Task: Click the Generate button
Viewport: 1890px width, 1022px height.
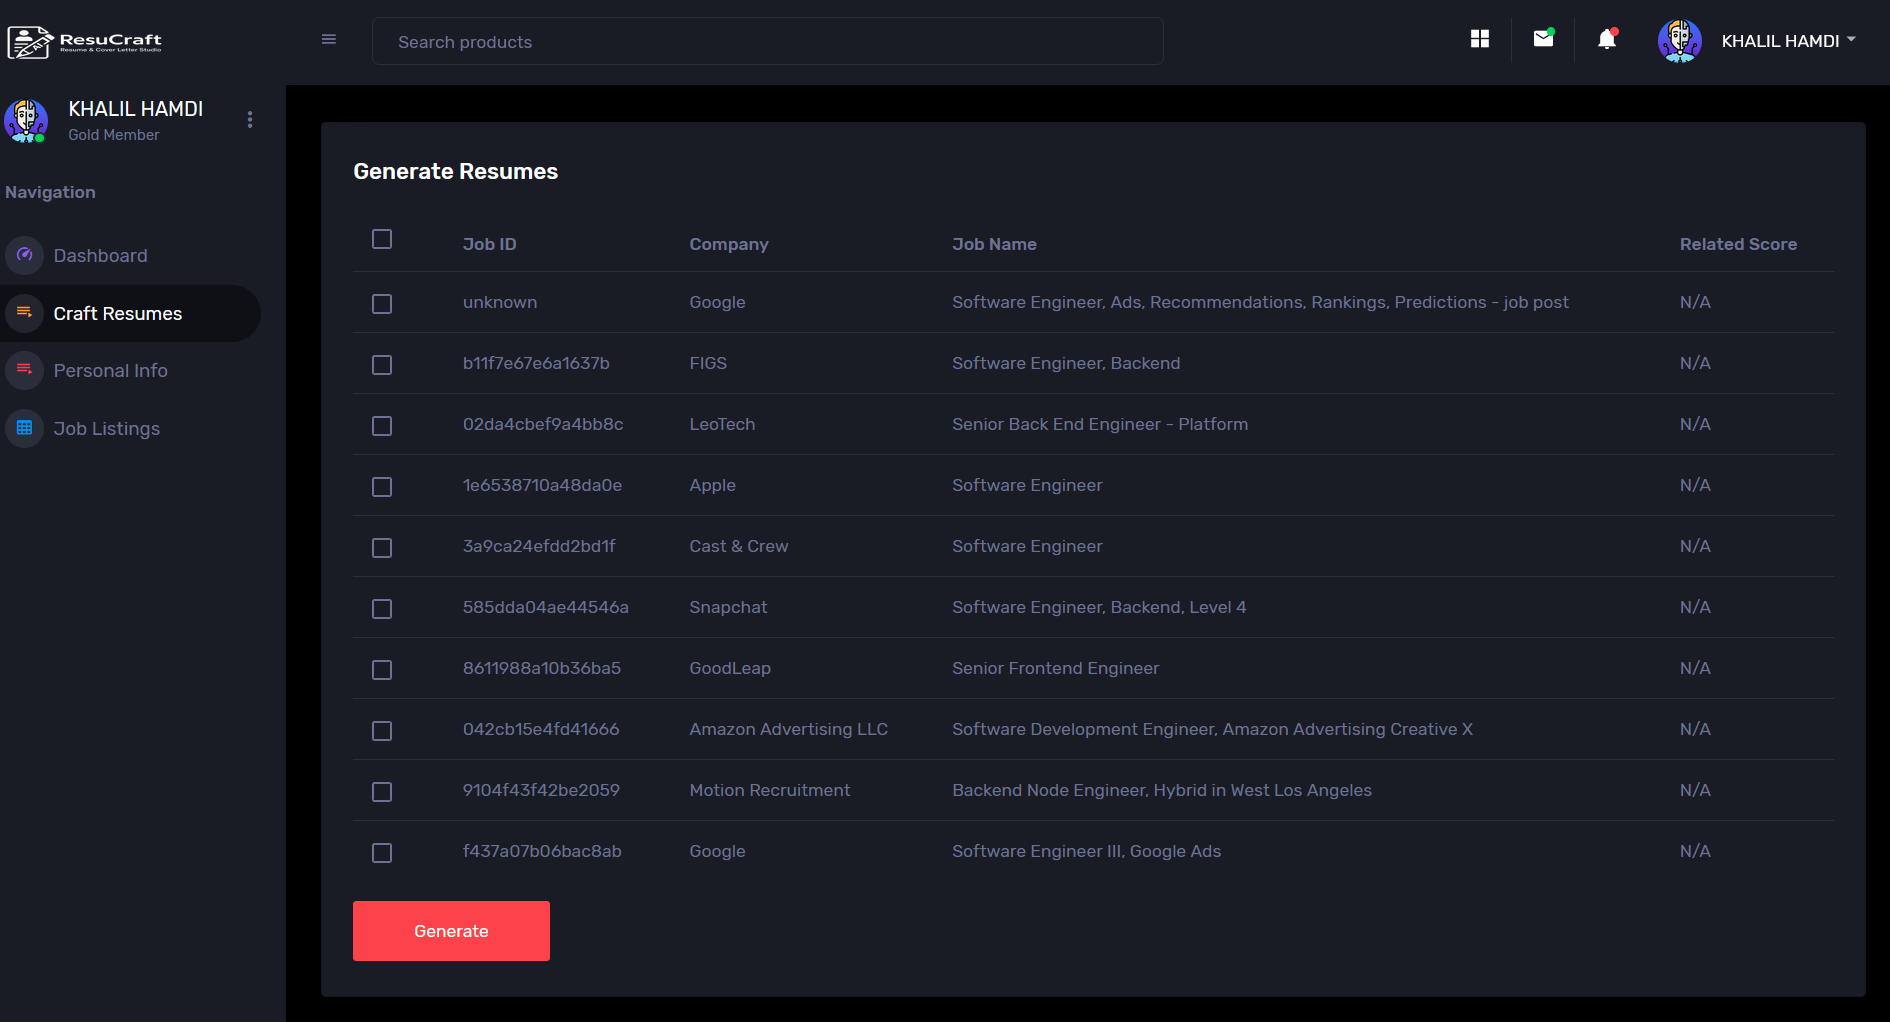Action: (451, 931)
